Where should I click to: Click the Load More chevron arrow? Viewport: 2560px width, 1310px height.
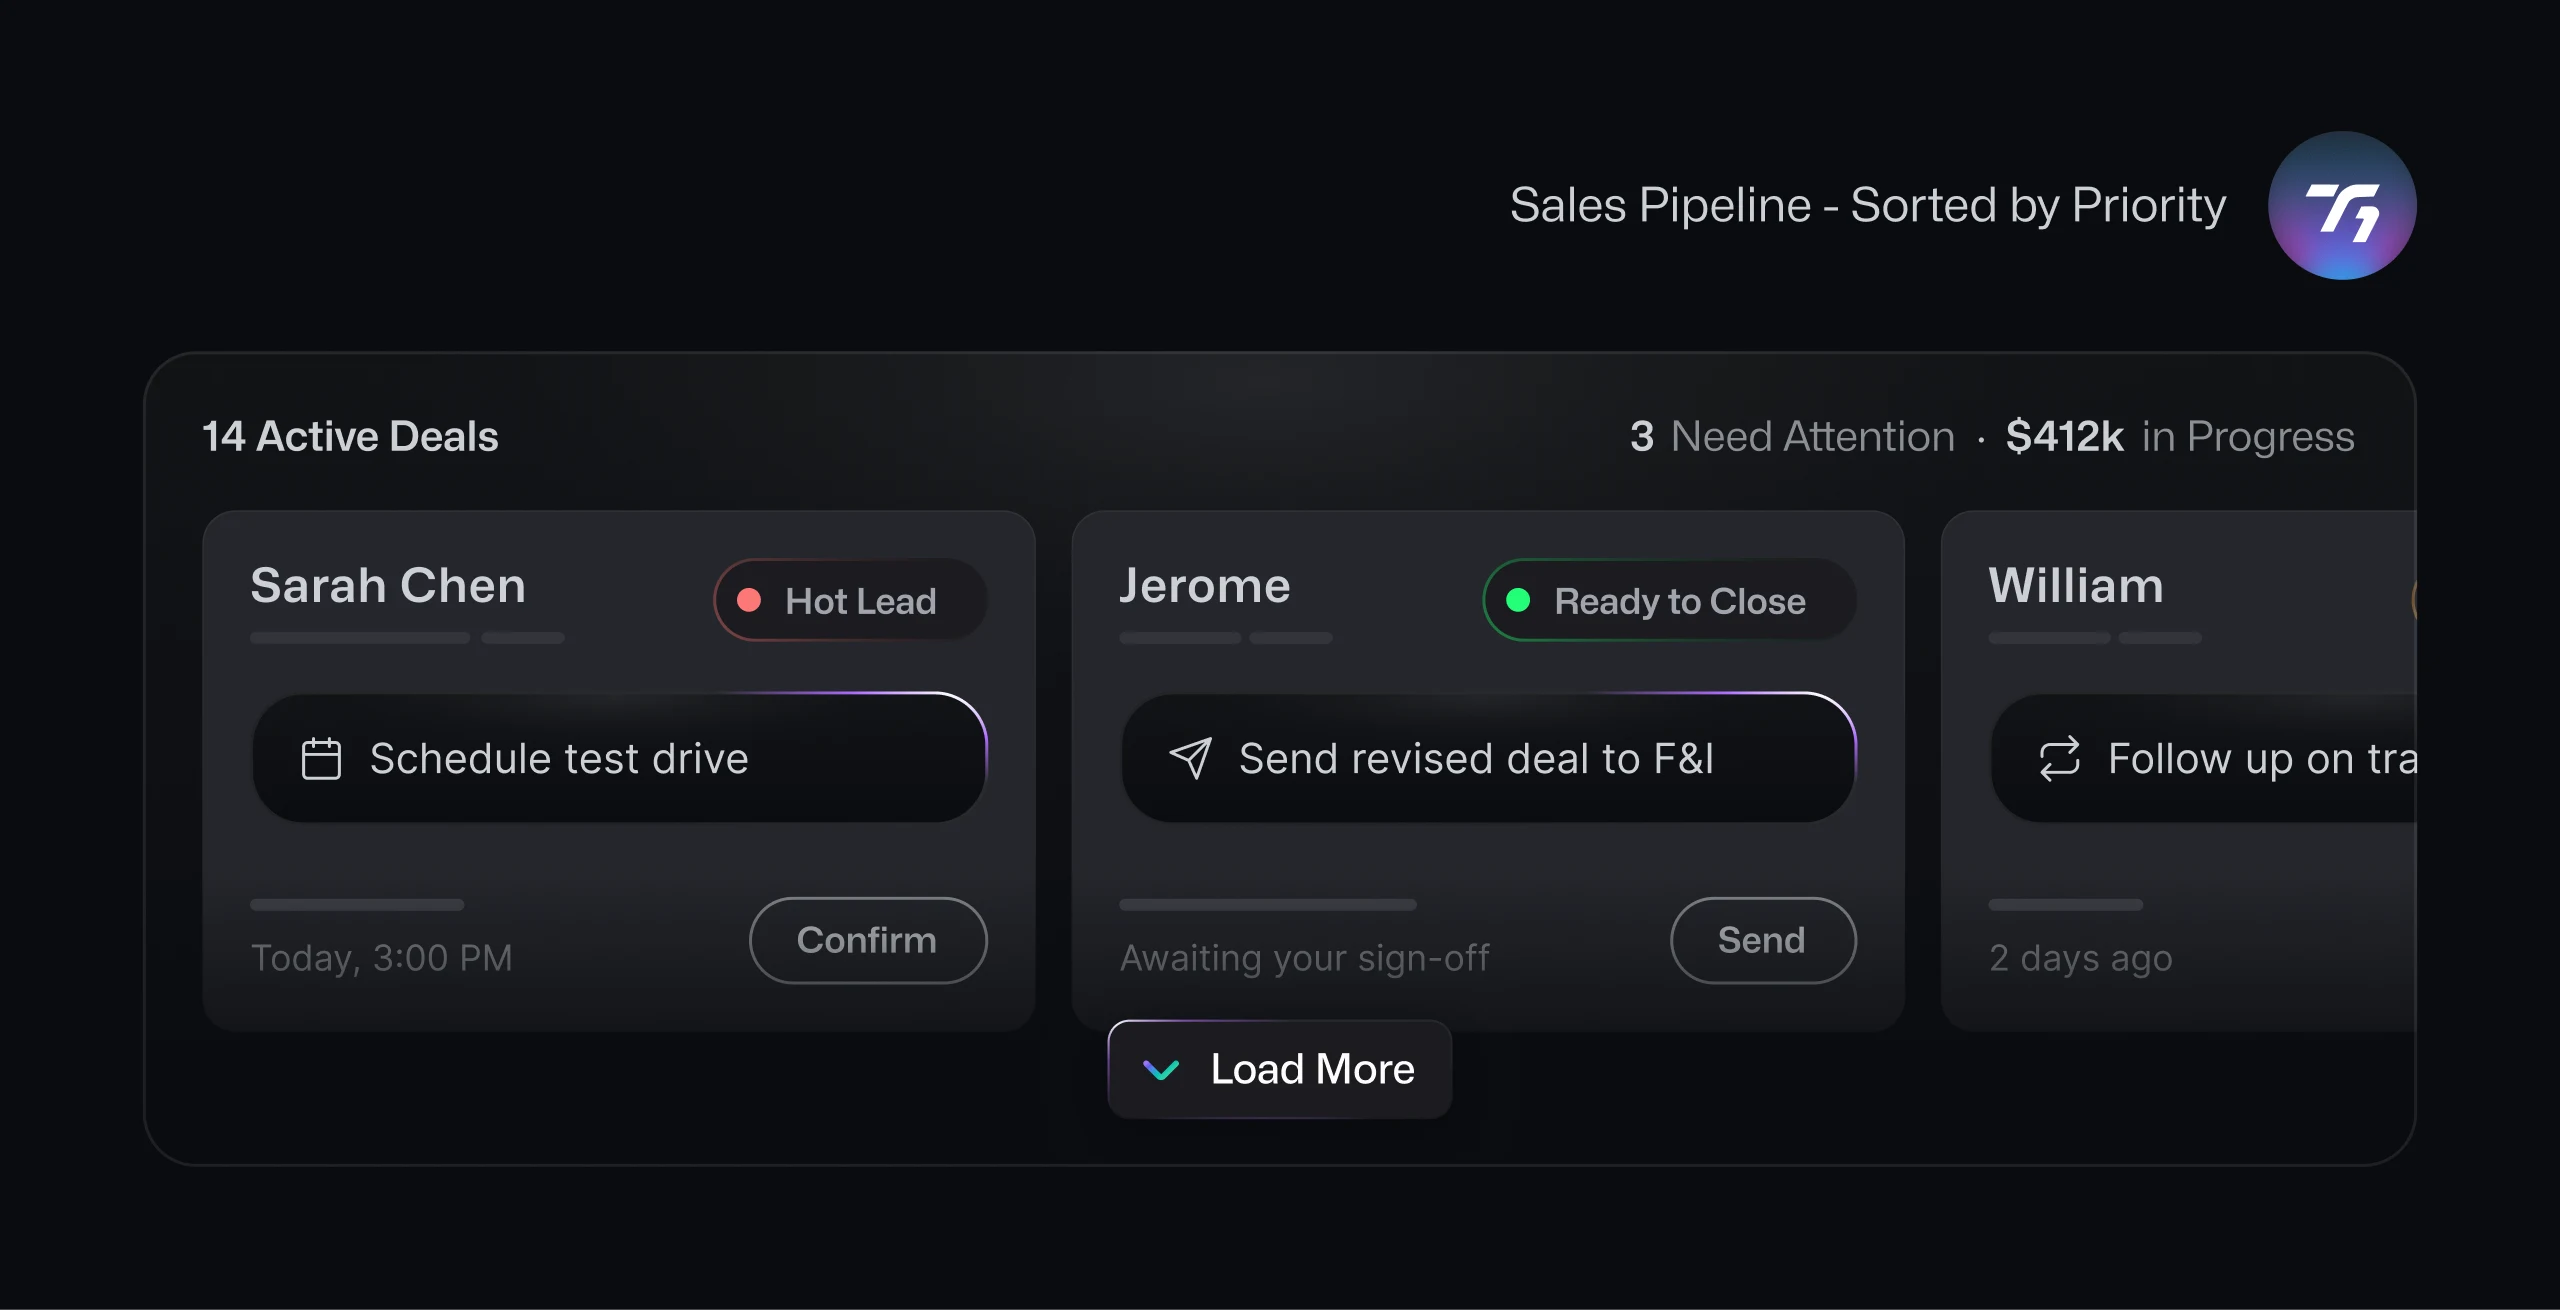pyautogui.click(x=1161, y=1070)
